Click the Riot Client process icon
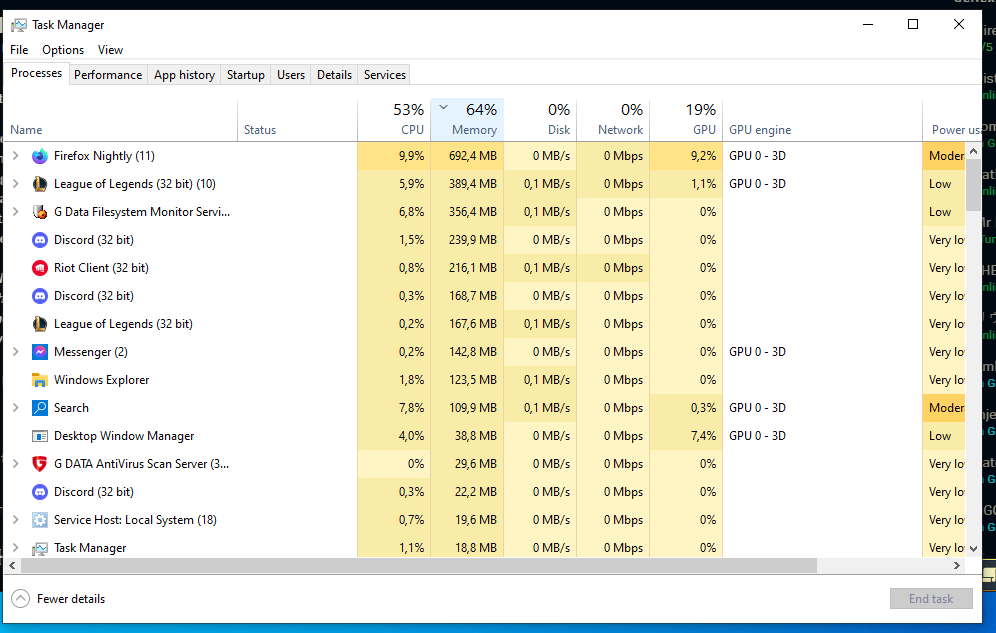This screenshot has width=996, height=633. pos(39,267)
